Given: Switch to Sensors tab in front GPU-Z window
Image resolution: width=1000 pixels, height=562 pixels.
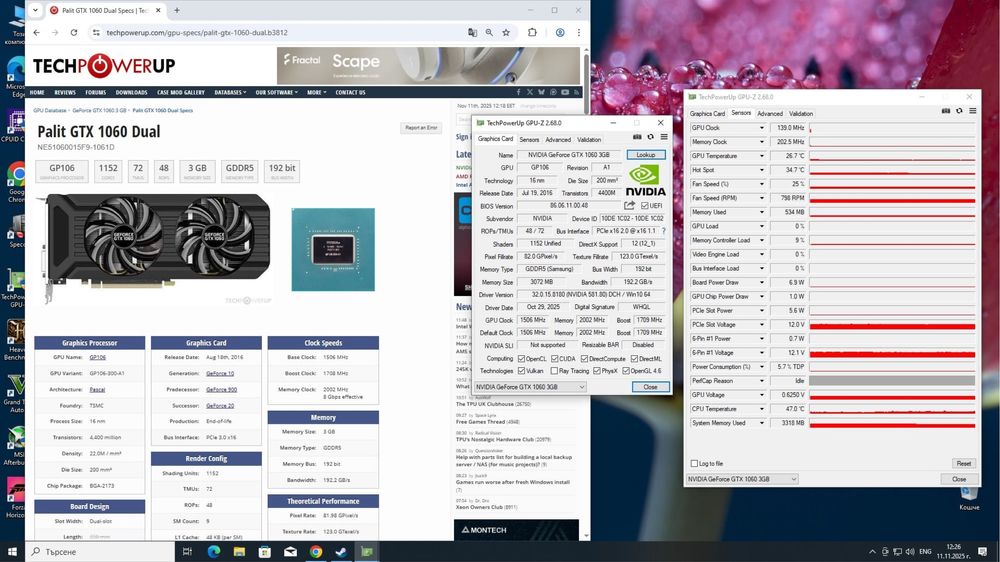Looking at the screenshot, I should point(529,140).
